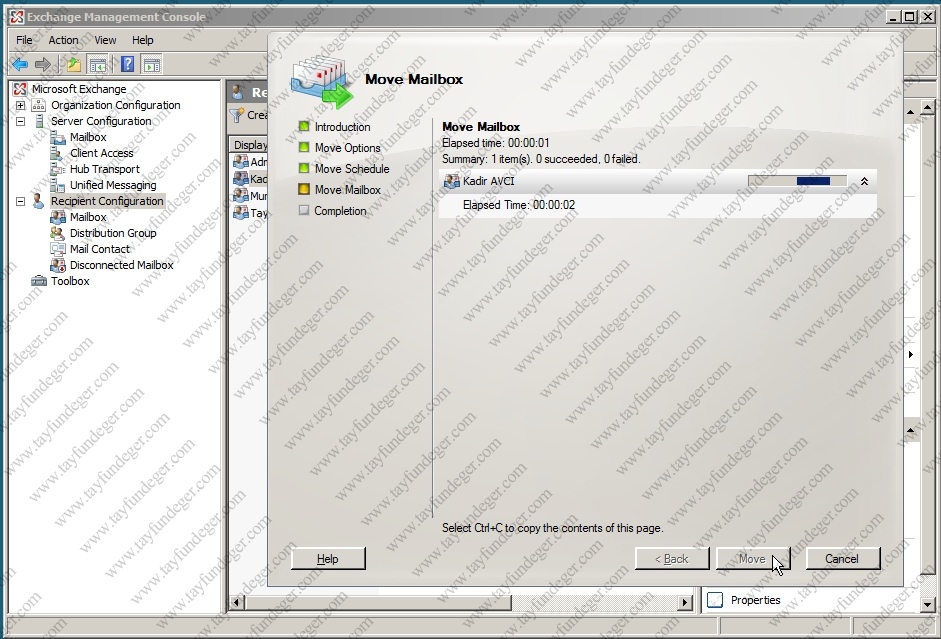Click the up one level folder icon
The height and width of the screenshot is (639, 941).
pos(73,64)
